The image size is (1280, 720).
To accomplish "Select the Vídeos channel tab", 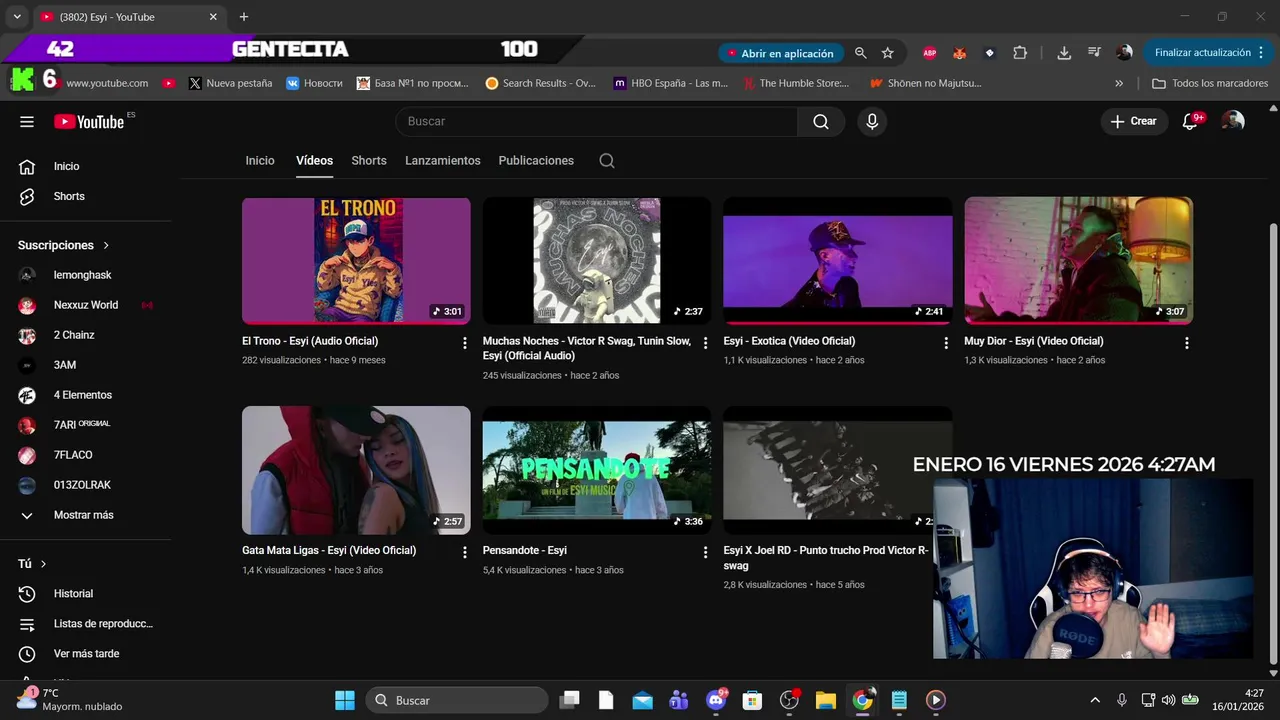I will (314, 161).
